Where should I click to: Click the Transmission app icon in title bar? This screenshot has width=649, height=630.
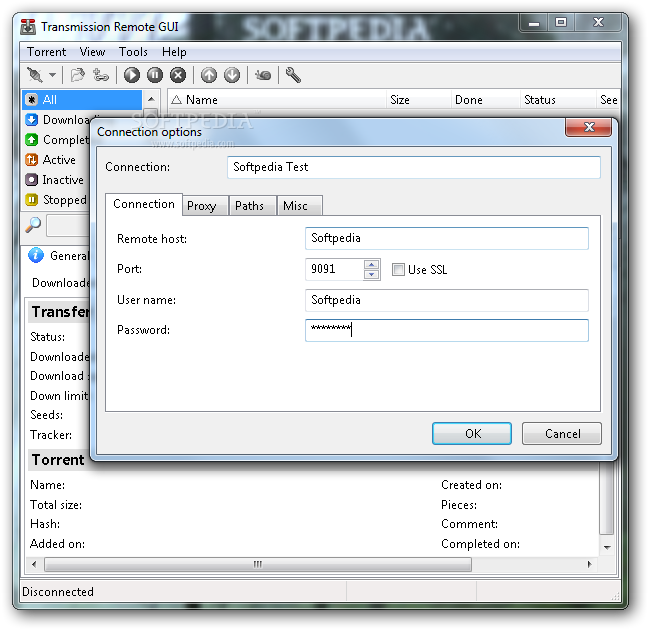tap(28, 26)
